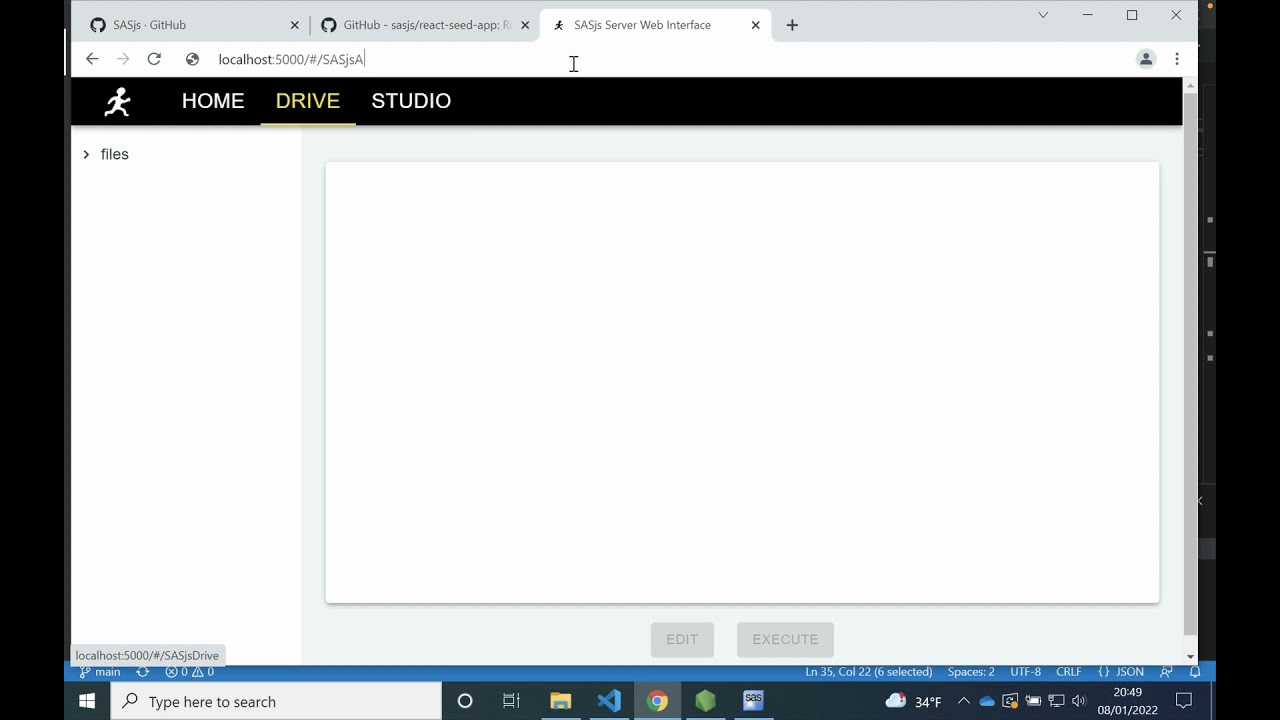Switch to the DRIVE tab
The height and width of the screenshot is (720, 1280).
click(308, 101)
